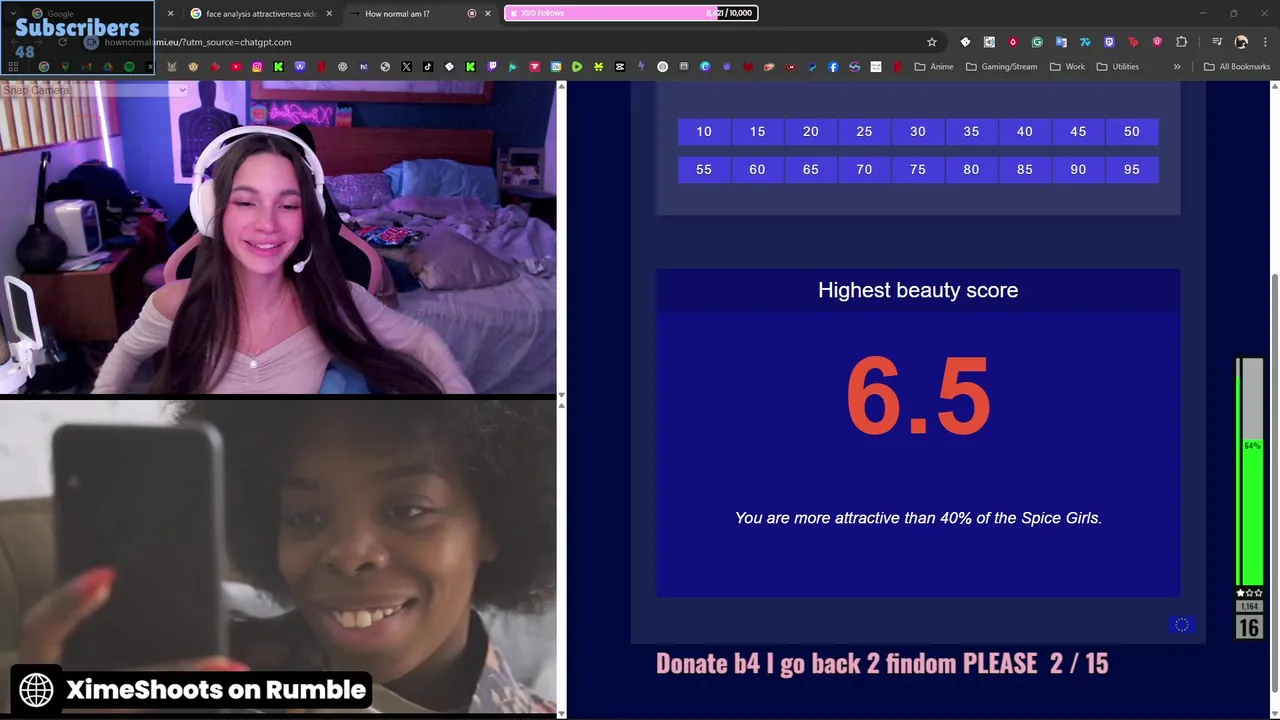Open the Work bookmarks folder
This screenshot has height=720, width=1280.
(x=1067, y=67)
